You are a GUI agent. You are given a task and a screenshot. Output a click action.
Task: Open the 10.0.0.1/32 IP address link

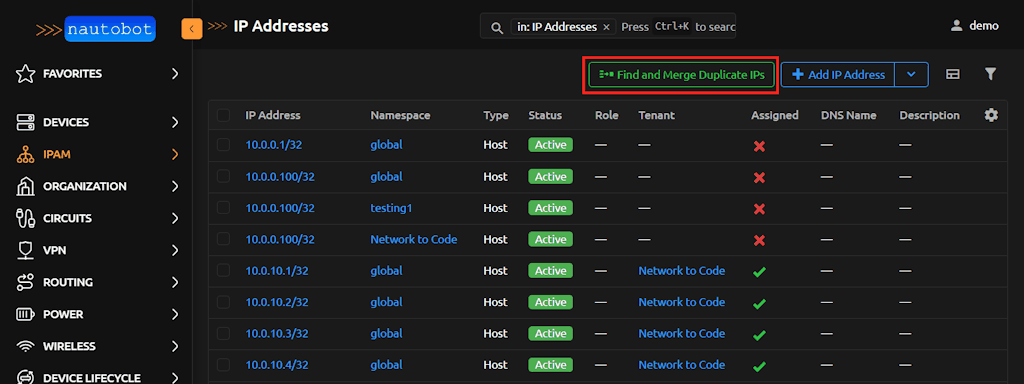click(x=274, y=144)
